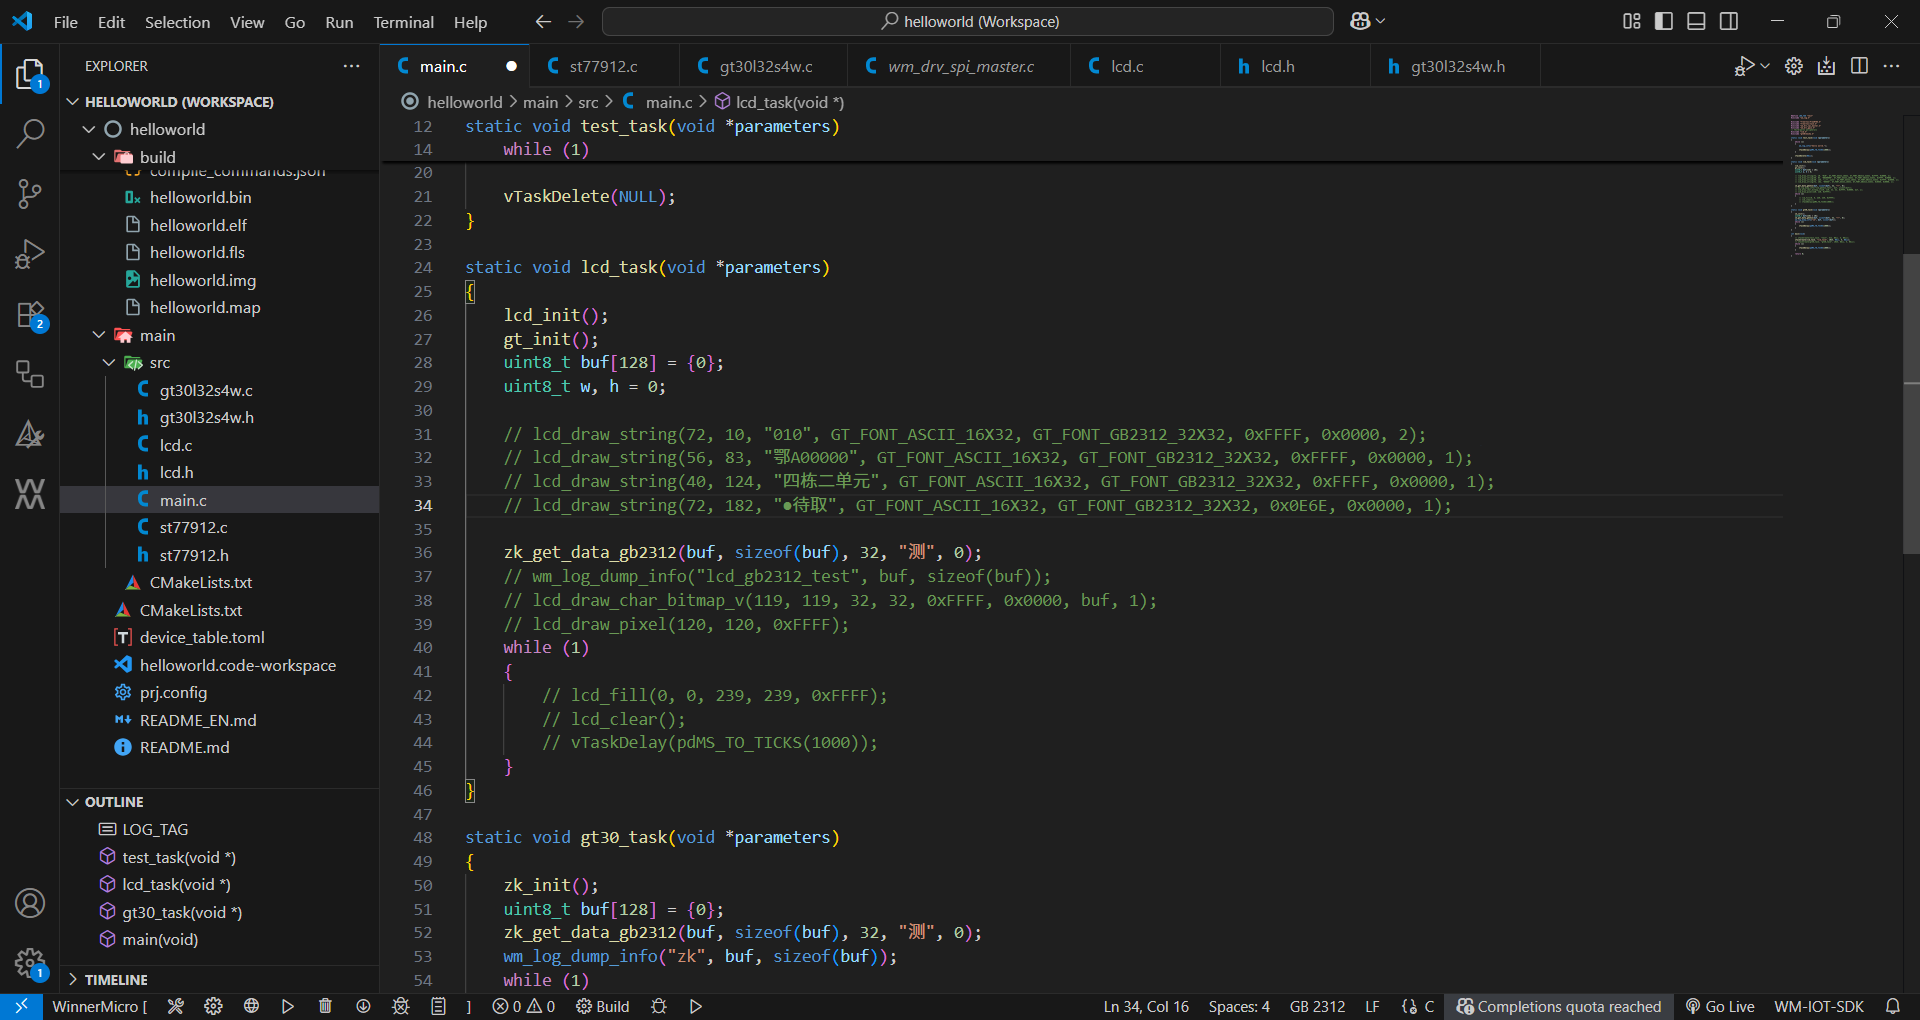The width and height of the screenshot is (1920, 1020).
Task: Go back using title bar arrow
Action: [x=543, y=21]
